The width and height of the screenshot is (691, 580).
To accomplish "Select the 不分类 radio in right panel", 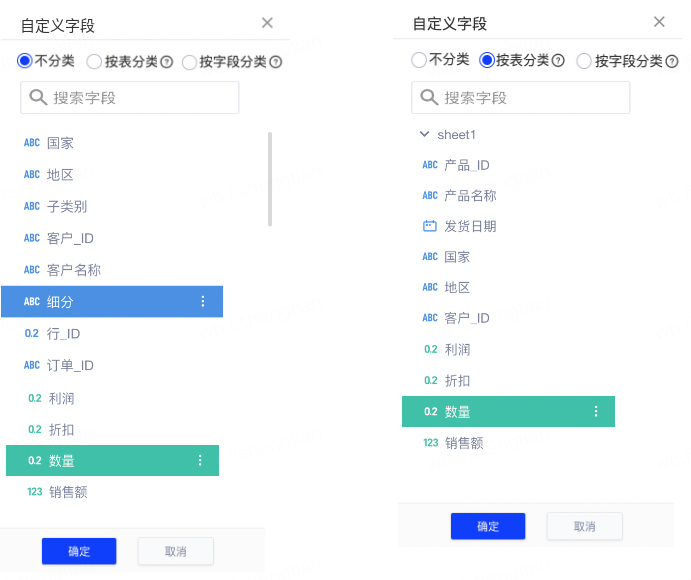I will click(x=419, y=60).
